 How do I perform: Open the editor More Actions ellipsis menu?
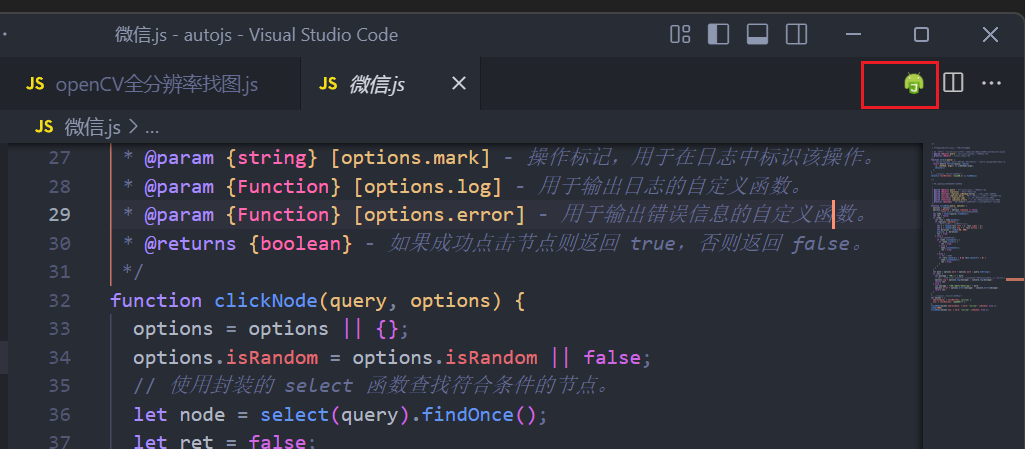click(x=992, y=83)
